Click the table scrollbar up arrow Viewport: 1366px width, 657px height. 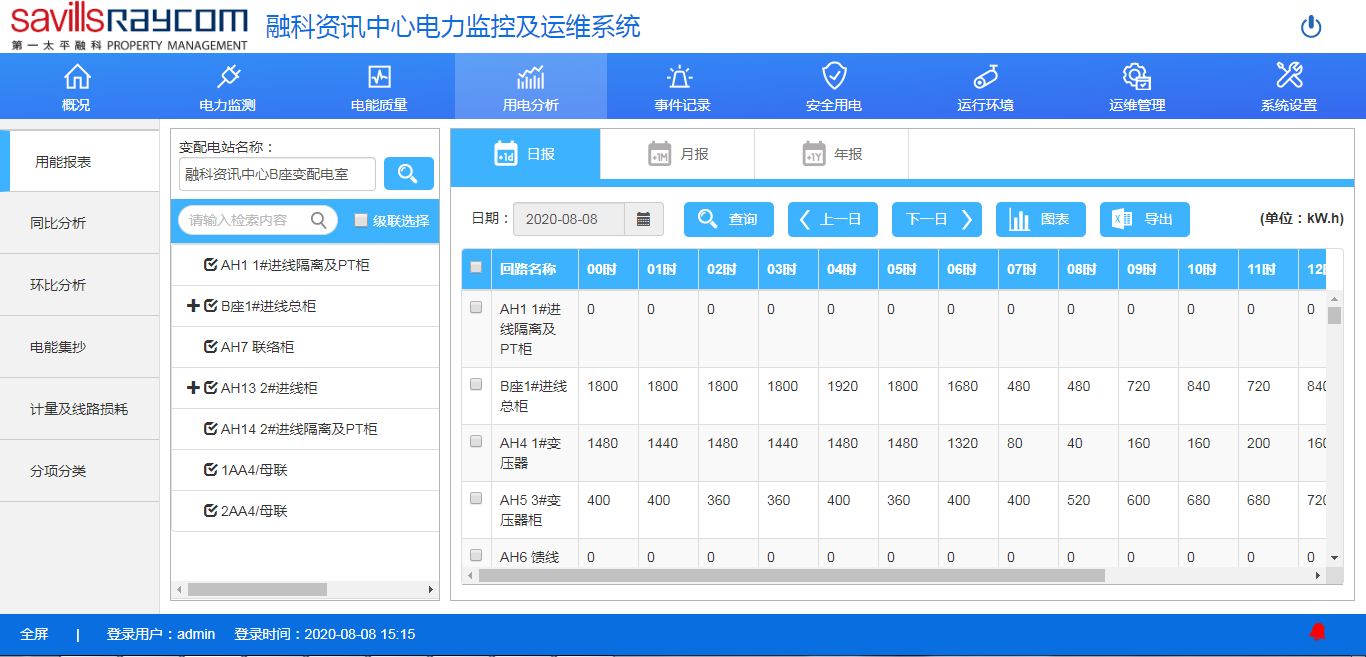click(1334, 299)
